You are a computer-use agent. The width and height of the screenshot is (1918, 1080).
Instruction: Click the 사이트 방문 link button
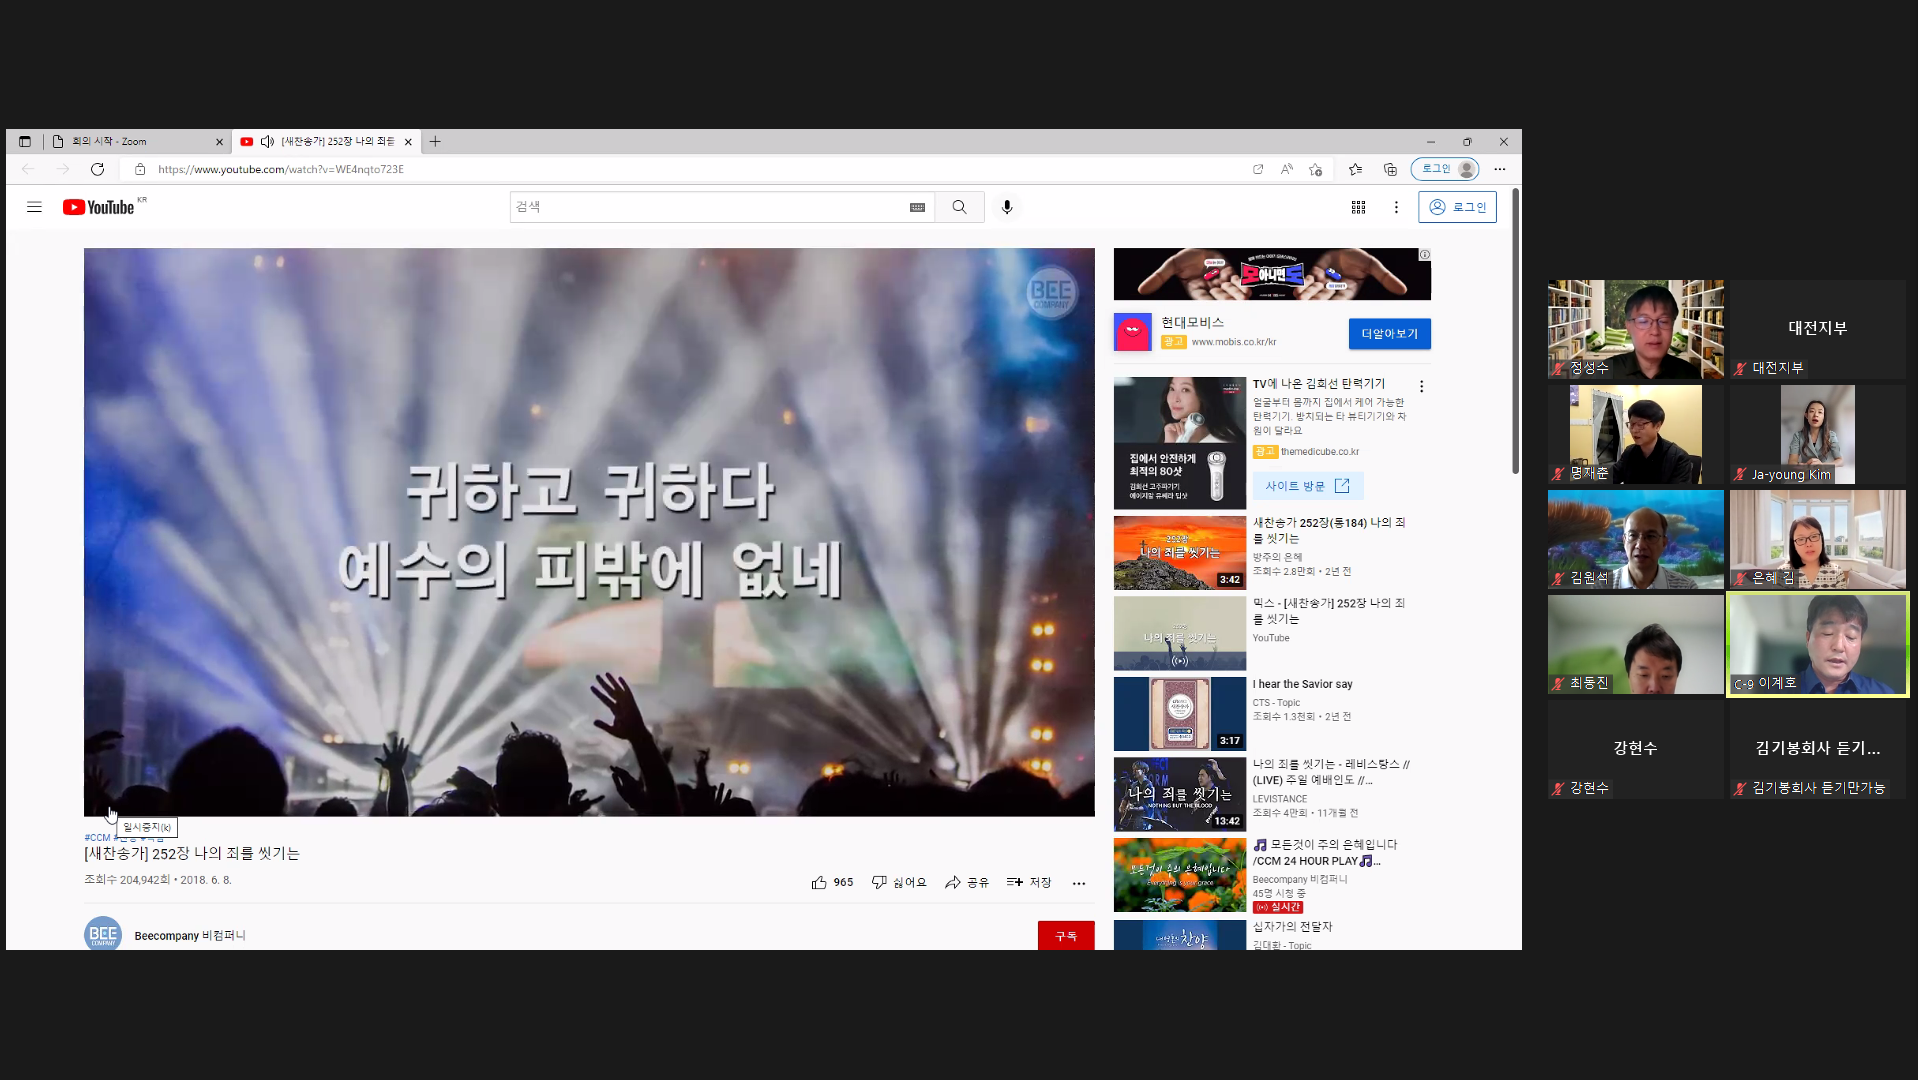tap(1307, 486)
